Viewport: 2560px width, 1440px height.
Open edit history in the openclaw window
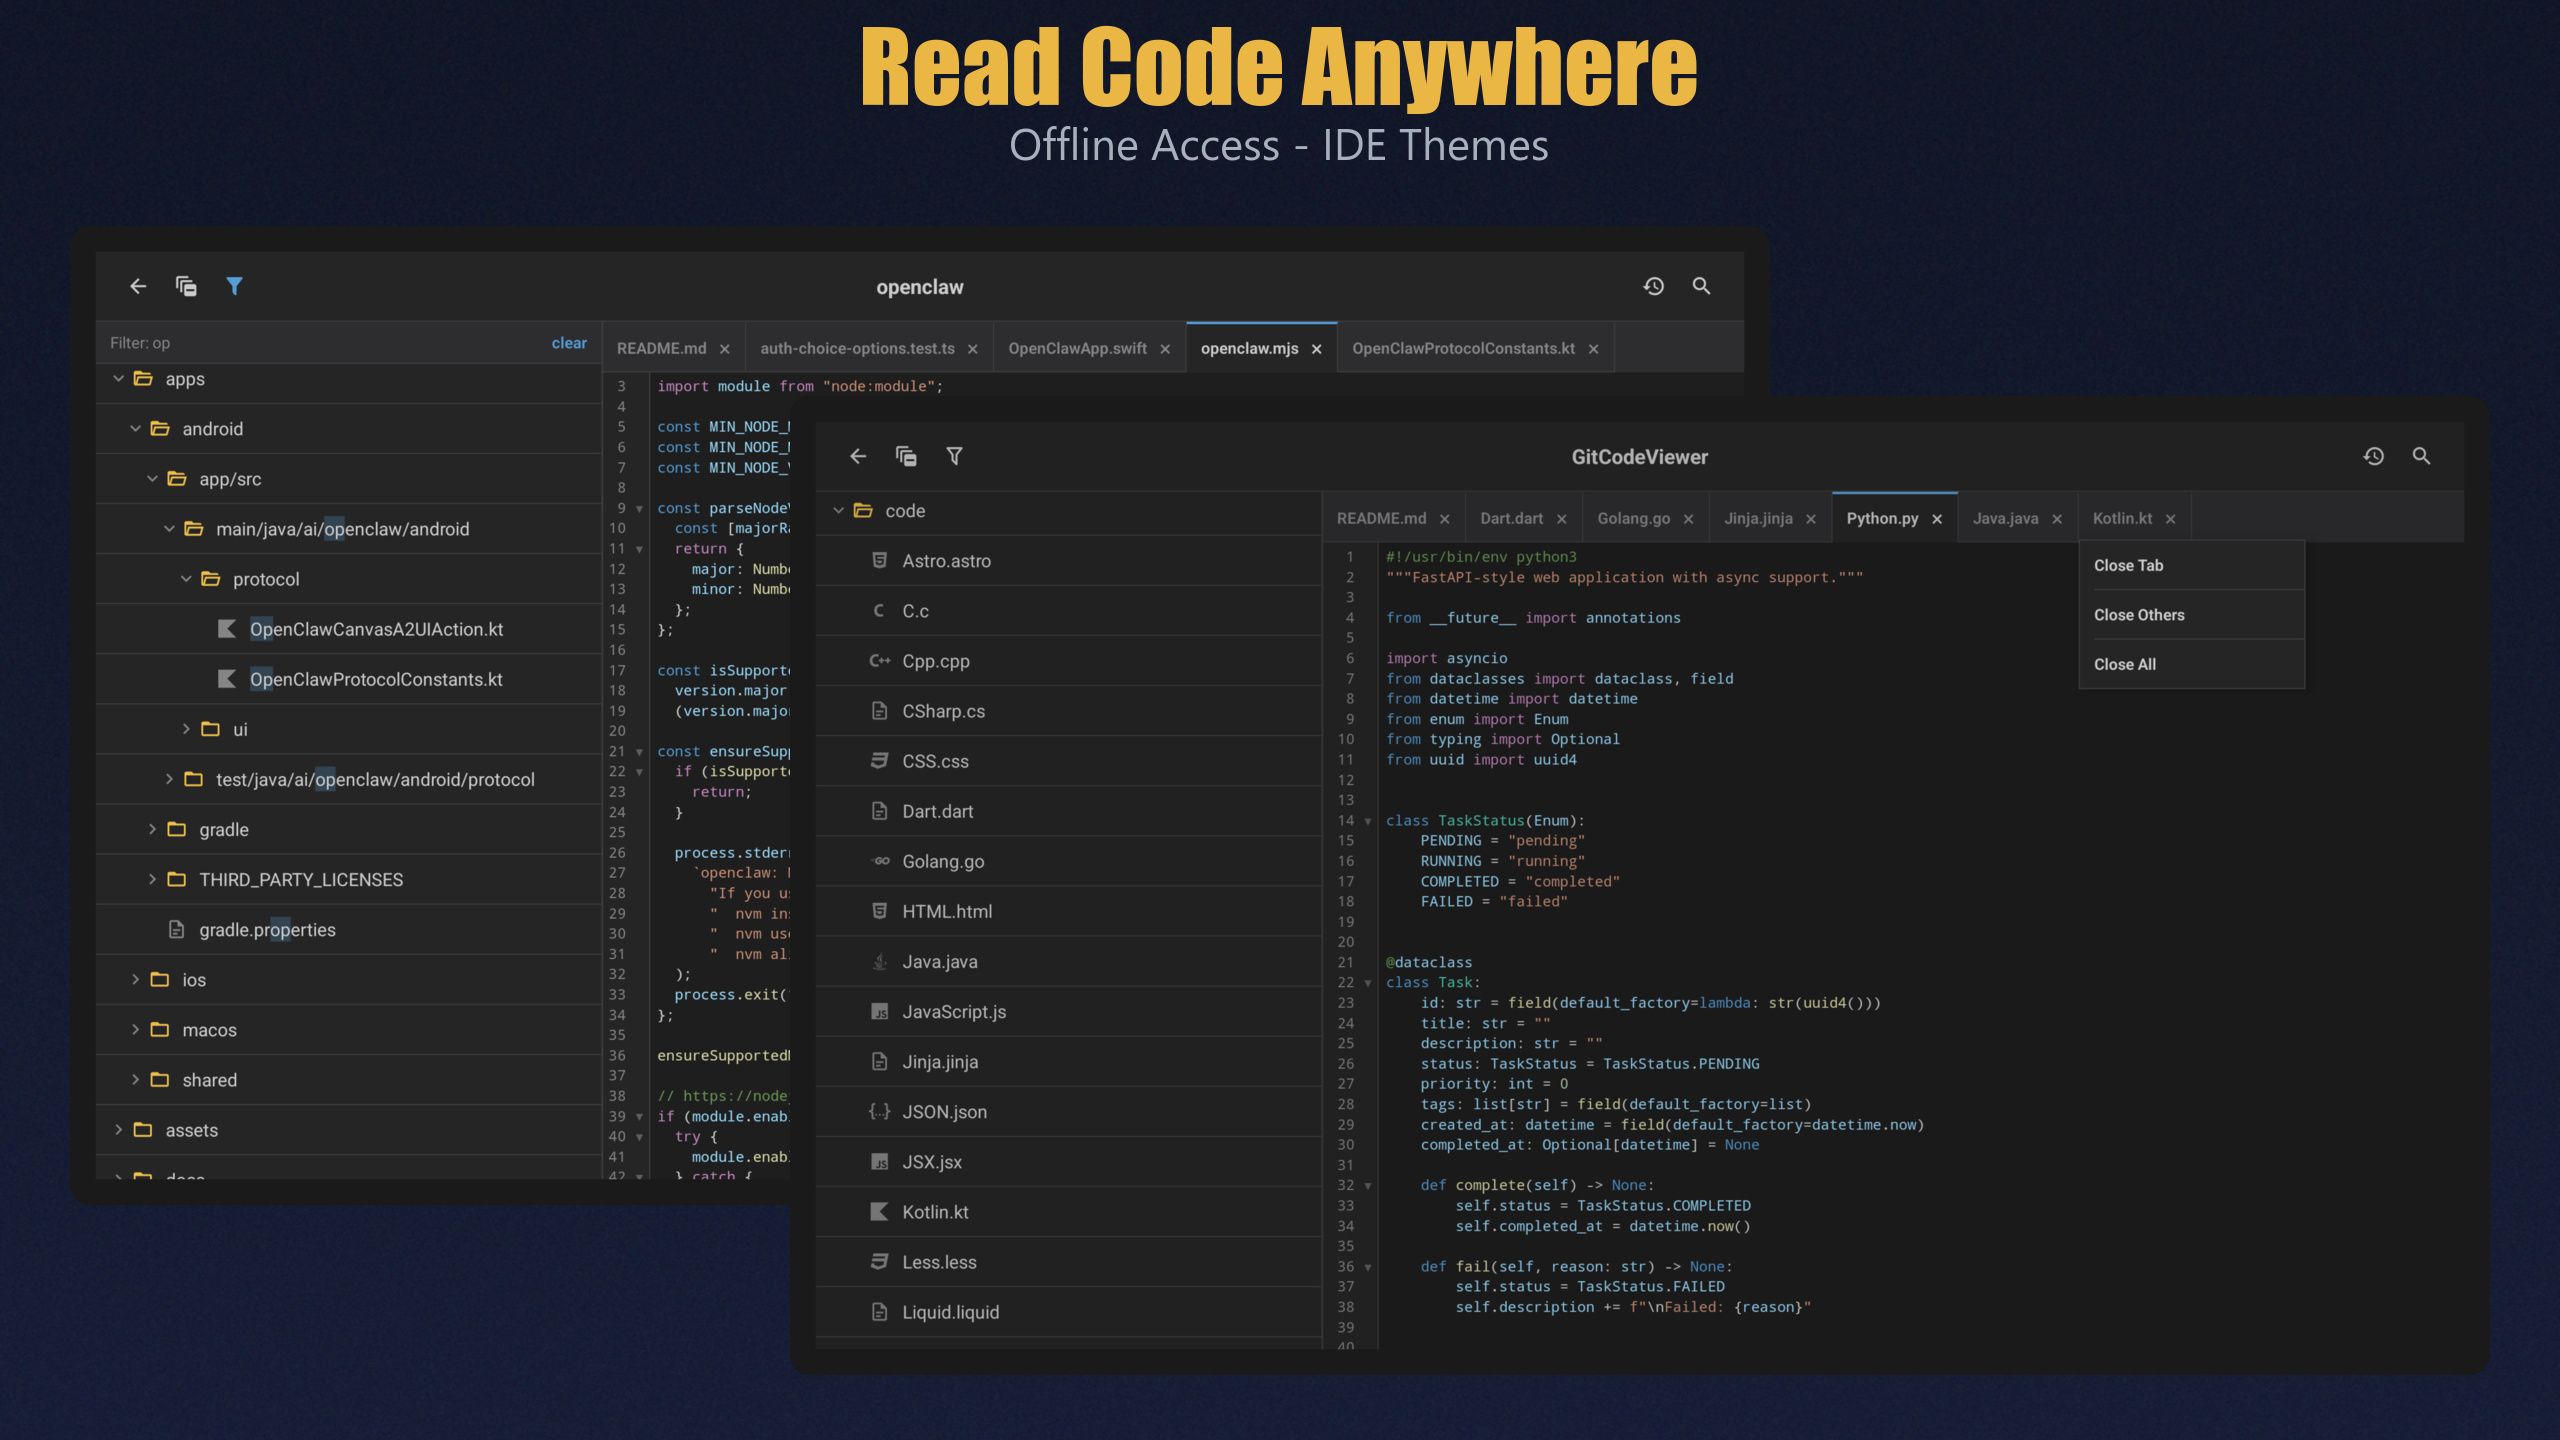tap(1654, 286)
